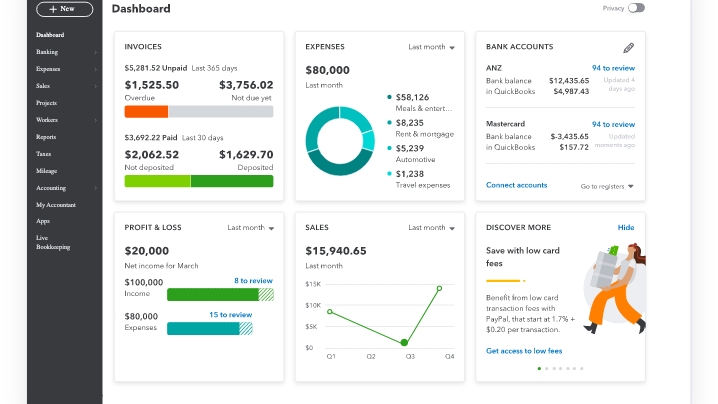Click the pencil edit icon in Bank Accounts

coord(628,47)
